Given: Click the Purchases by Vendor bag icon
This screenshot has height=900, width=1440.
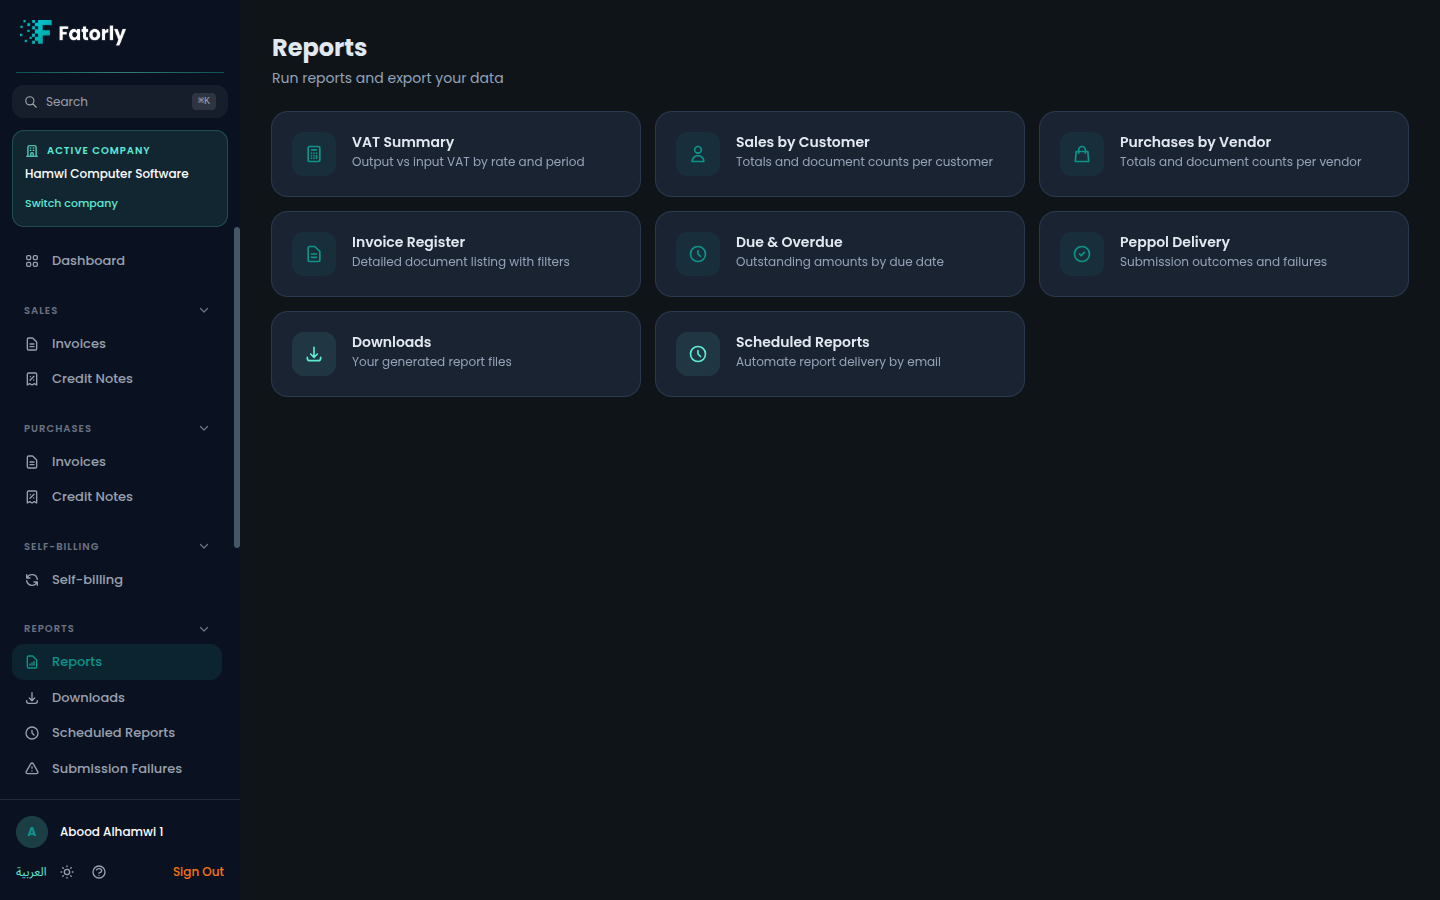Looking at the screenshot, I should (x=1082, y=154).
